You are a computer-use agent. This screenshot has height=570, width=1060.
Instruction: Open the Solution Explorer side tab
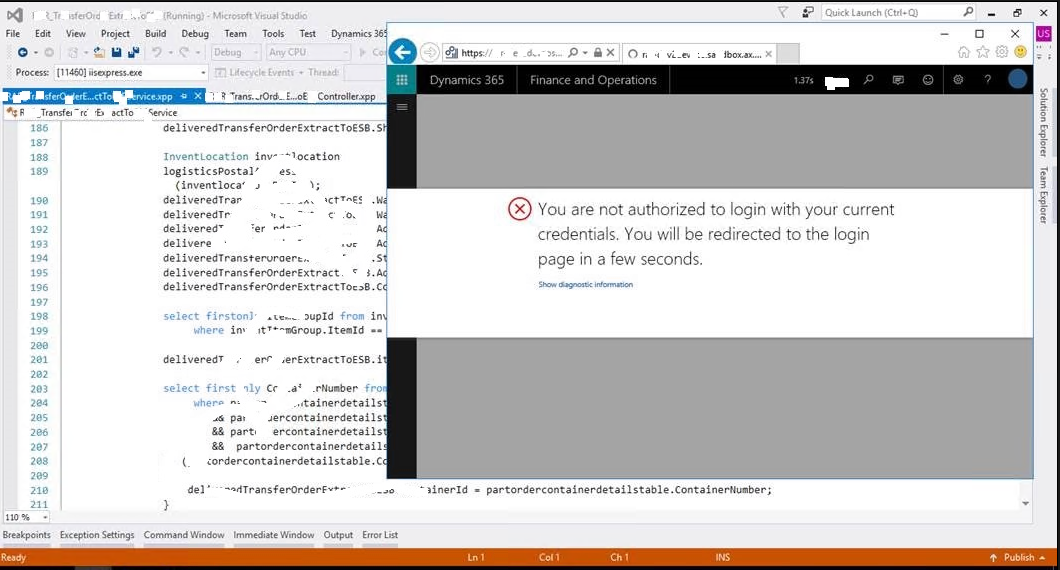(x=1044, y=122)
